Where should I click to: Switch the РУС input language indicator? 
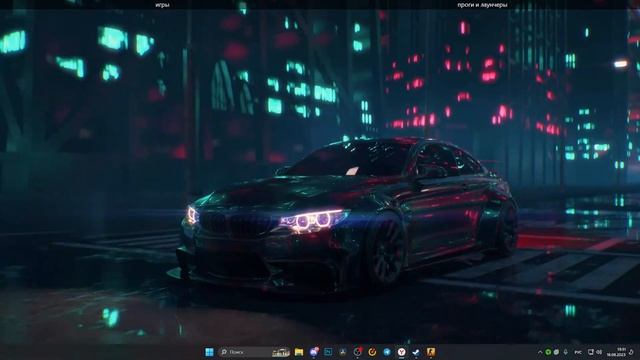(578, 352)
